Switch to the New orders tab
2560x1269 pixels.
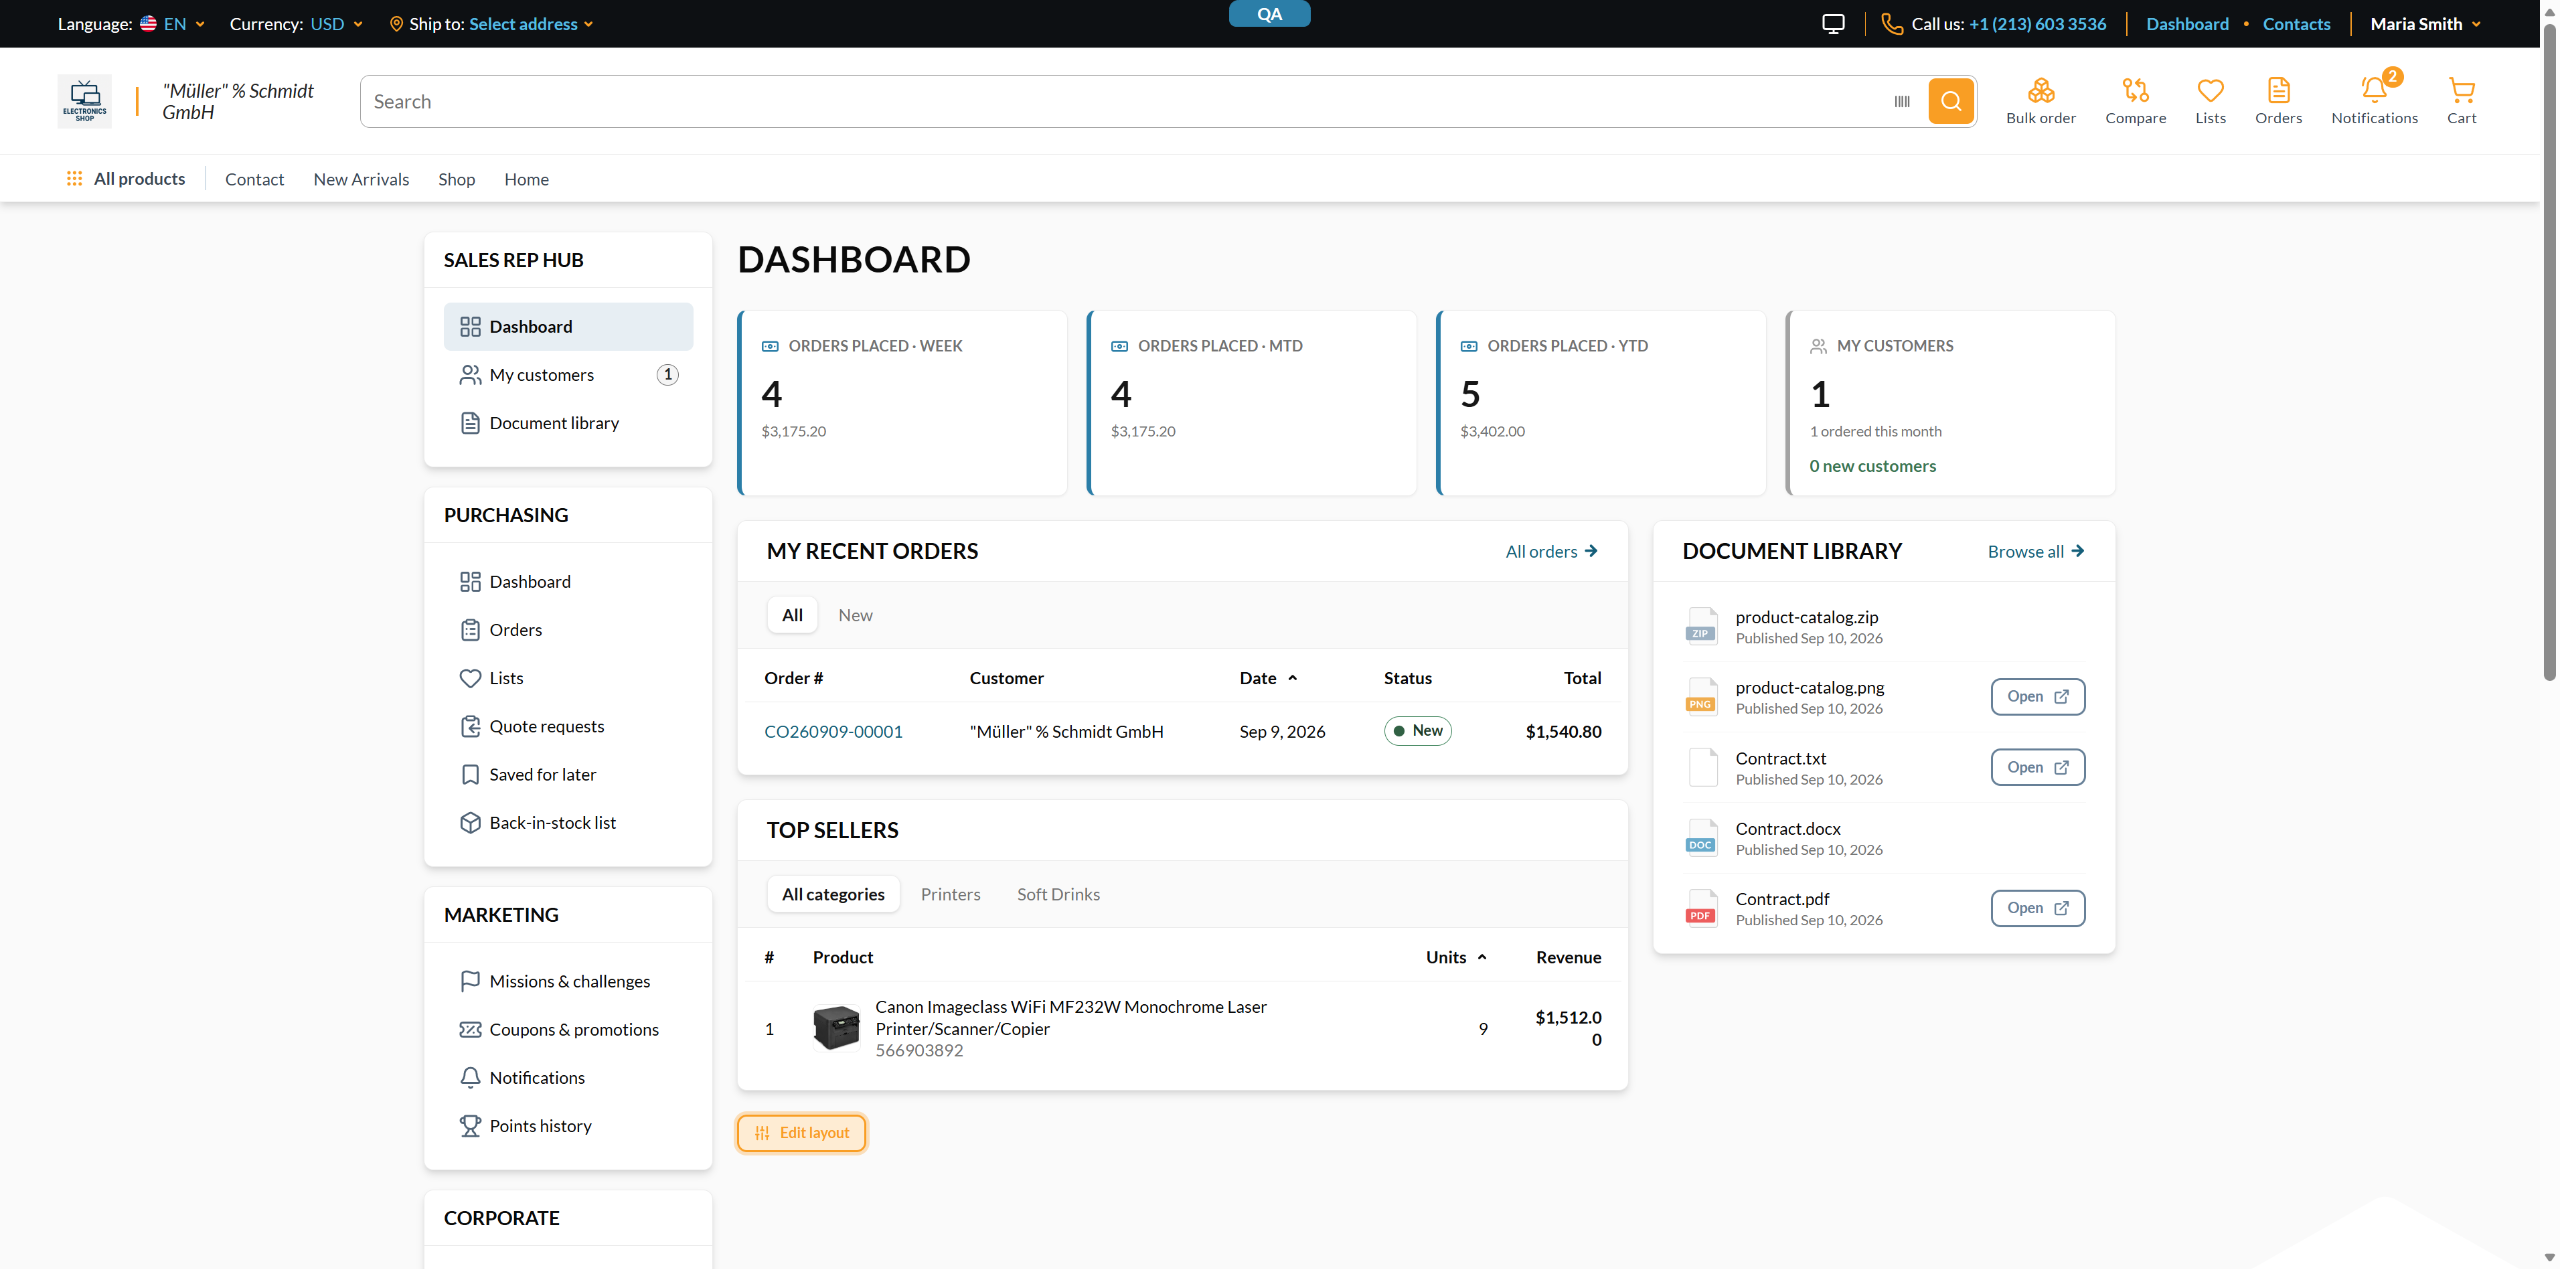[x=855, y=615]
